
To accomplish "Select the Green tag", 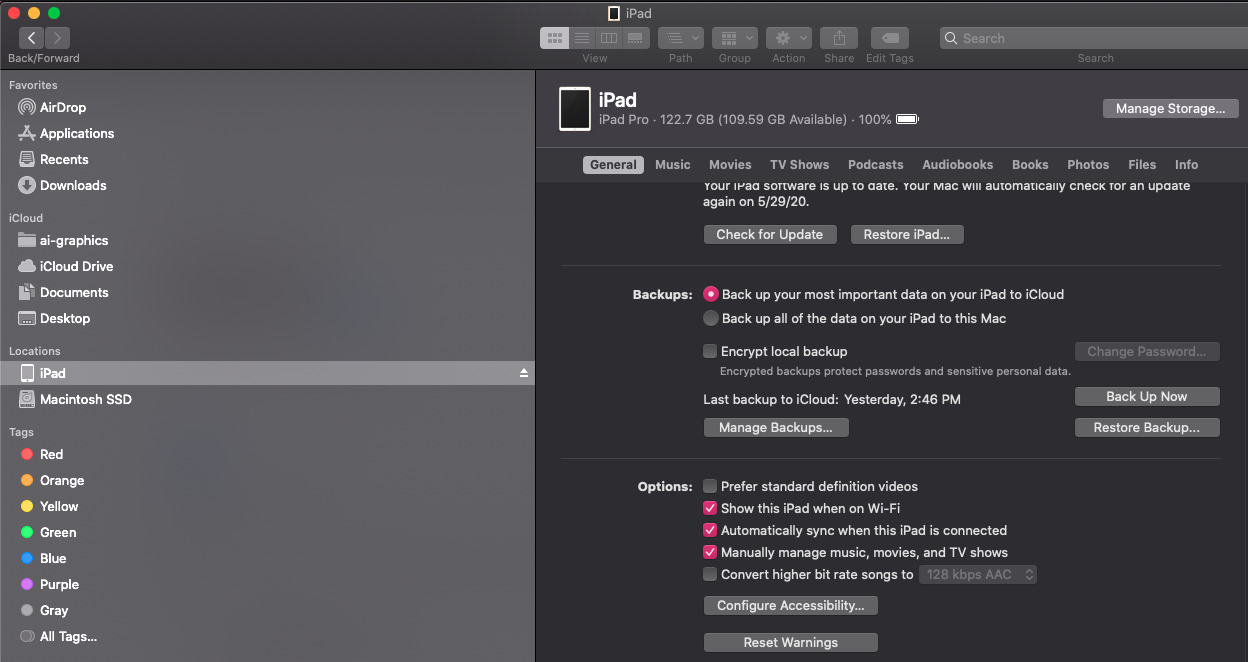I will coord(49,532).
